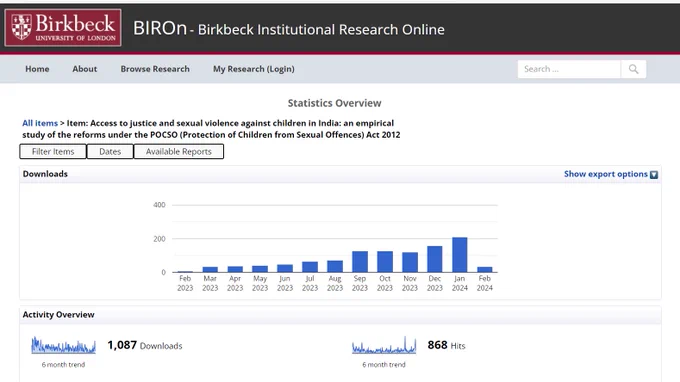Expand Show export options
Screen dimensions: 680x382
[x=605, y=174]
